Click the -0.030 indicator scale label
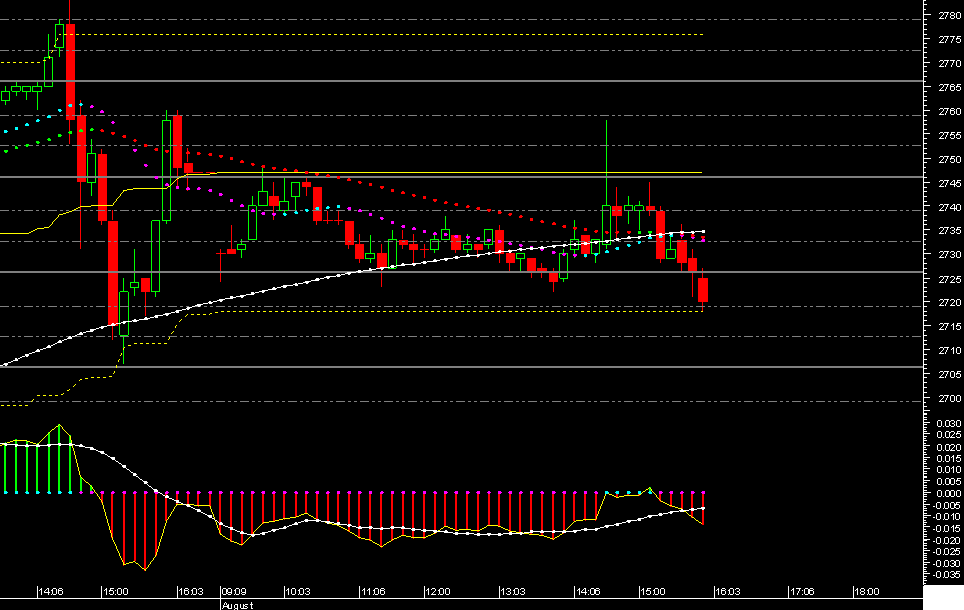This screenshot has height=610, width=964. coord(947,563)
